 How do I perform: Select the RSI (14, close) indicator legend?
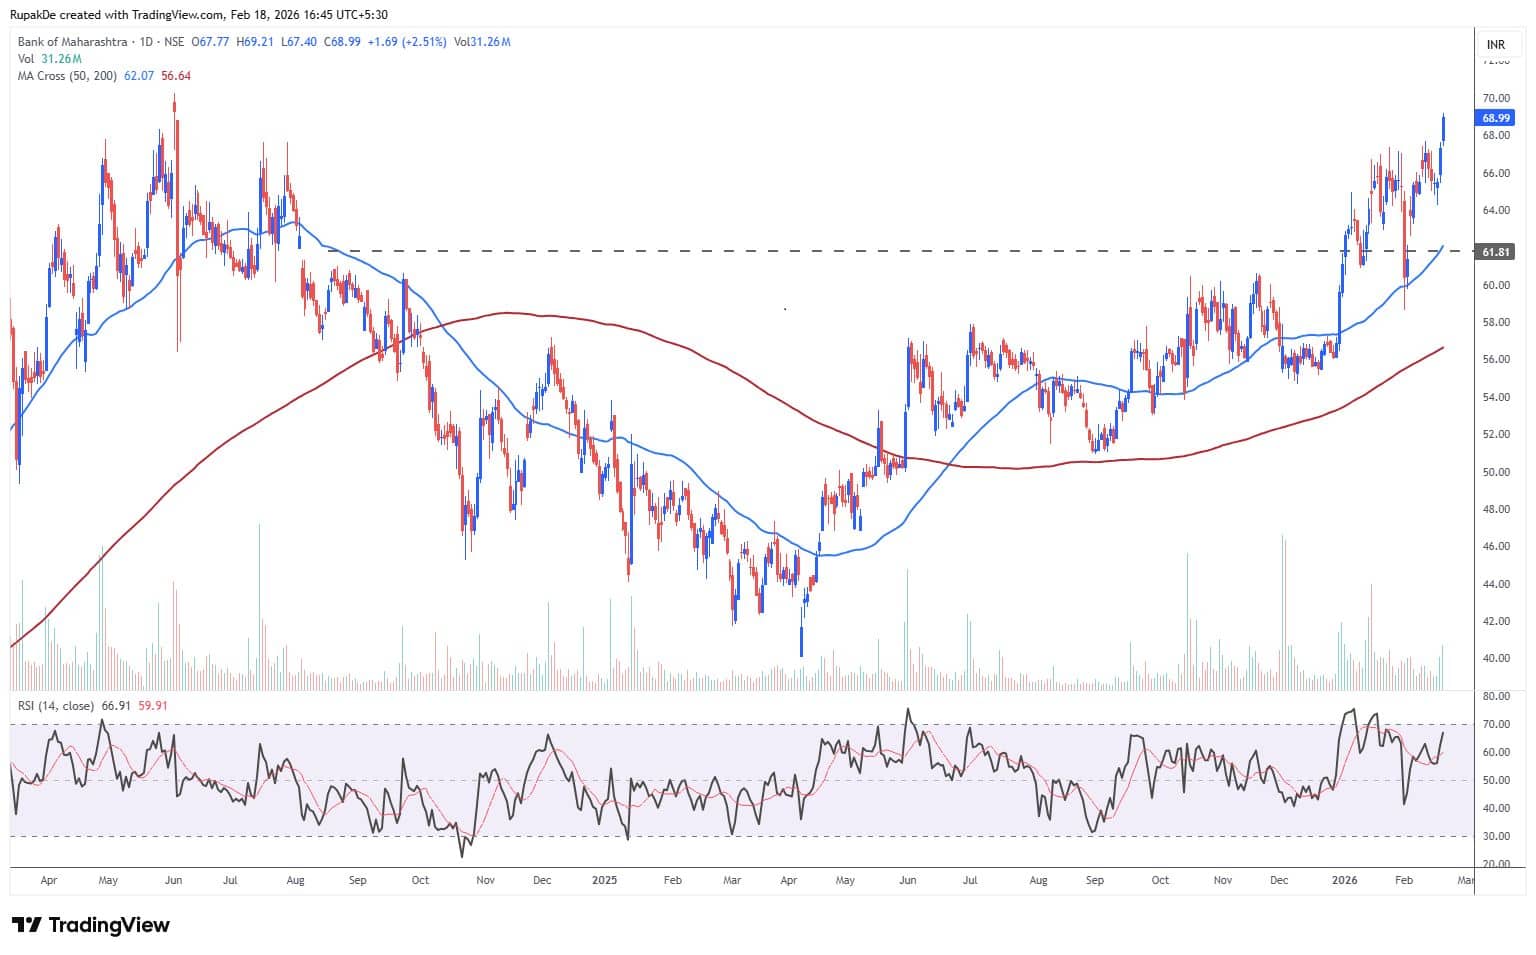coord(56,706)
